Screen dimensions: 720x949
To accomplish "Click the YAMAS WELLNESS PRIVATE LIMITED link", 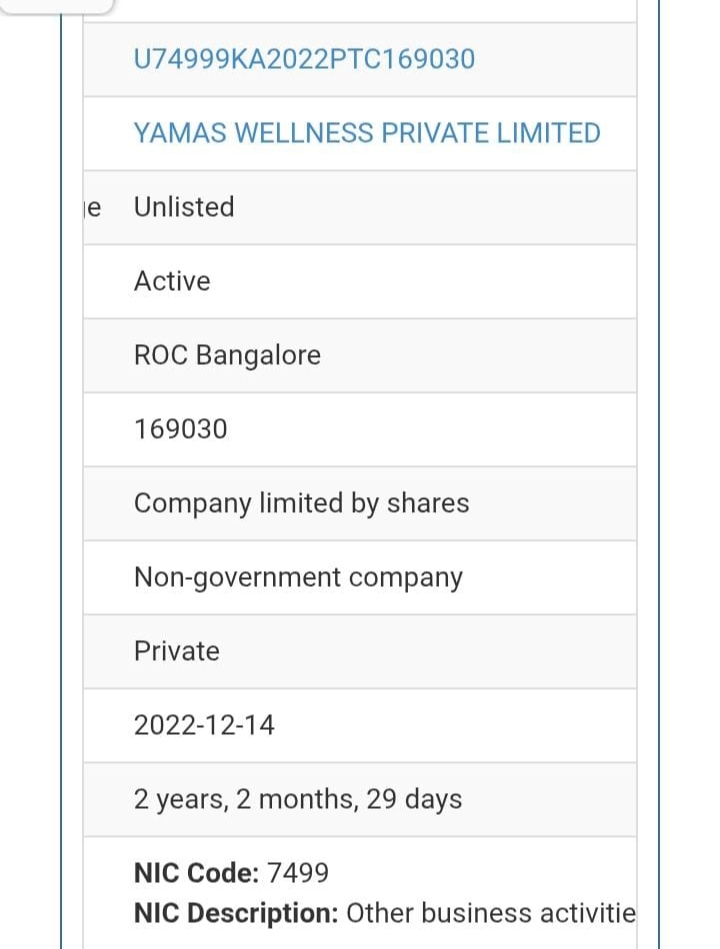I will coord(367,134).
